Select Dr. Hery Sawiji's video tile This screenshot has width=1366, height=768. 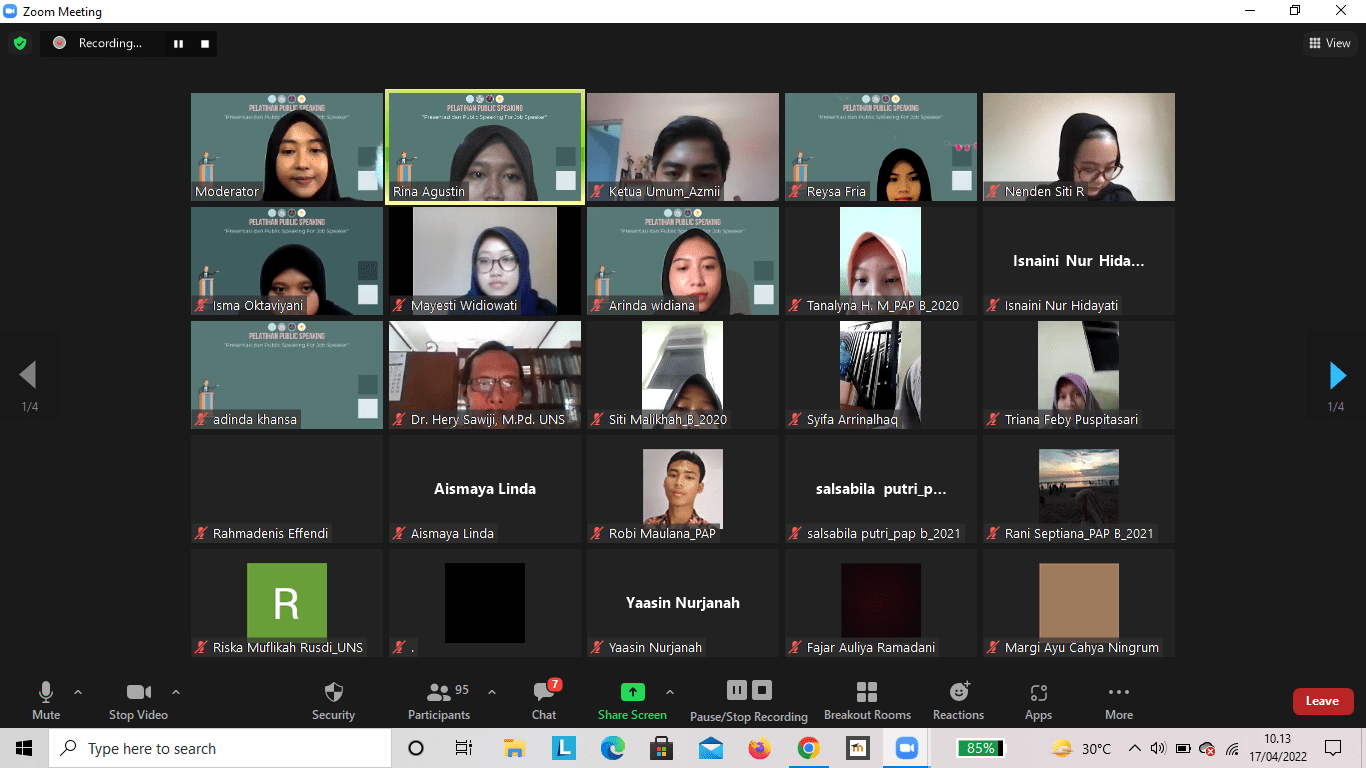[485, 375]
